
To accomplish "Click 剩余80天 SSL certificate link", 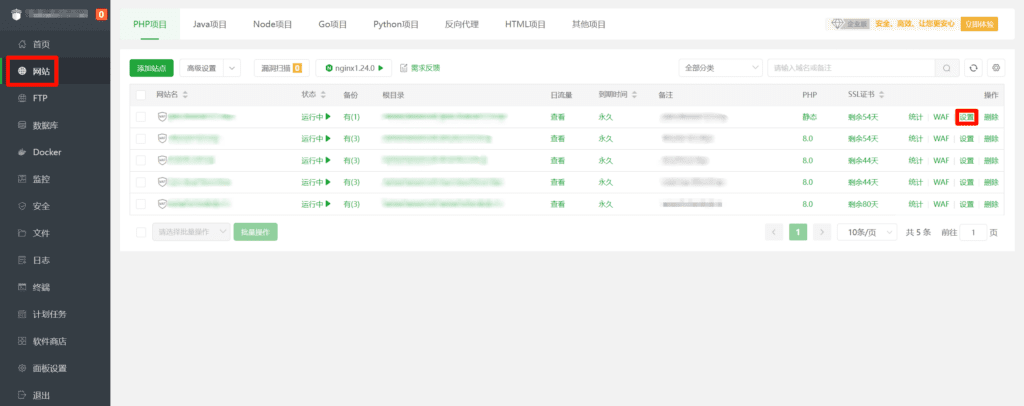I will click(863, 204).
